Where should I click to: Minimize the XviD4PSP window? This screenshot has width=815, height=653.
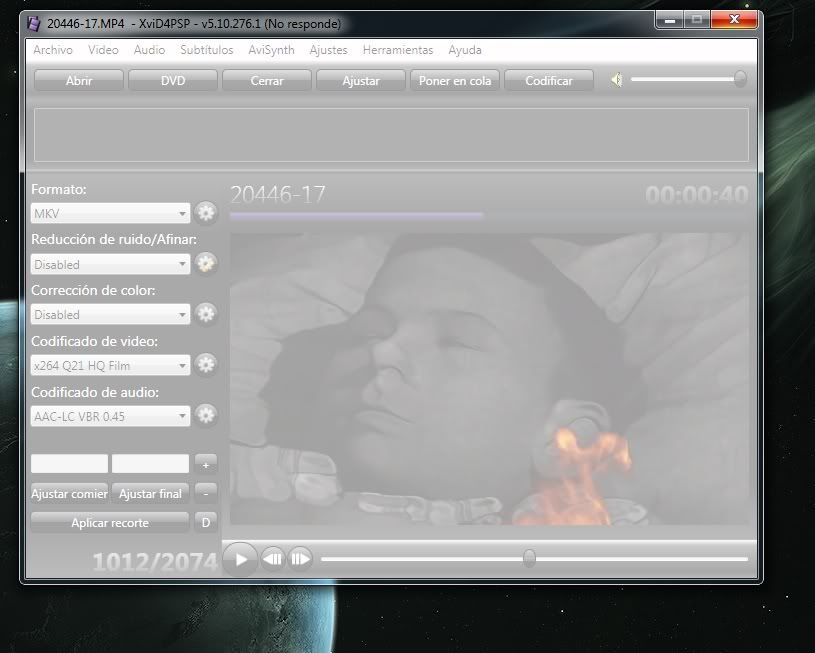[670, 20]
